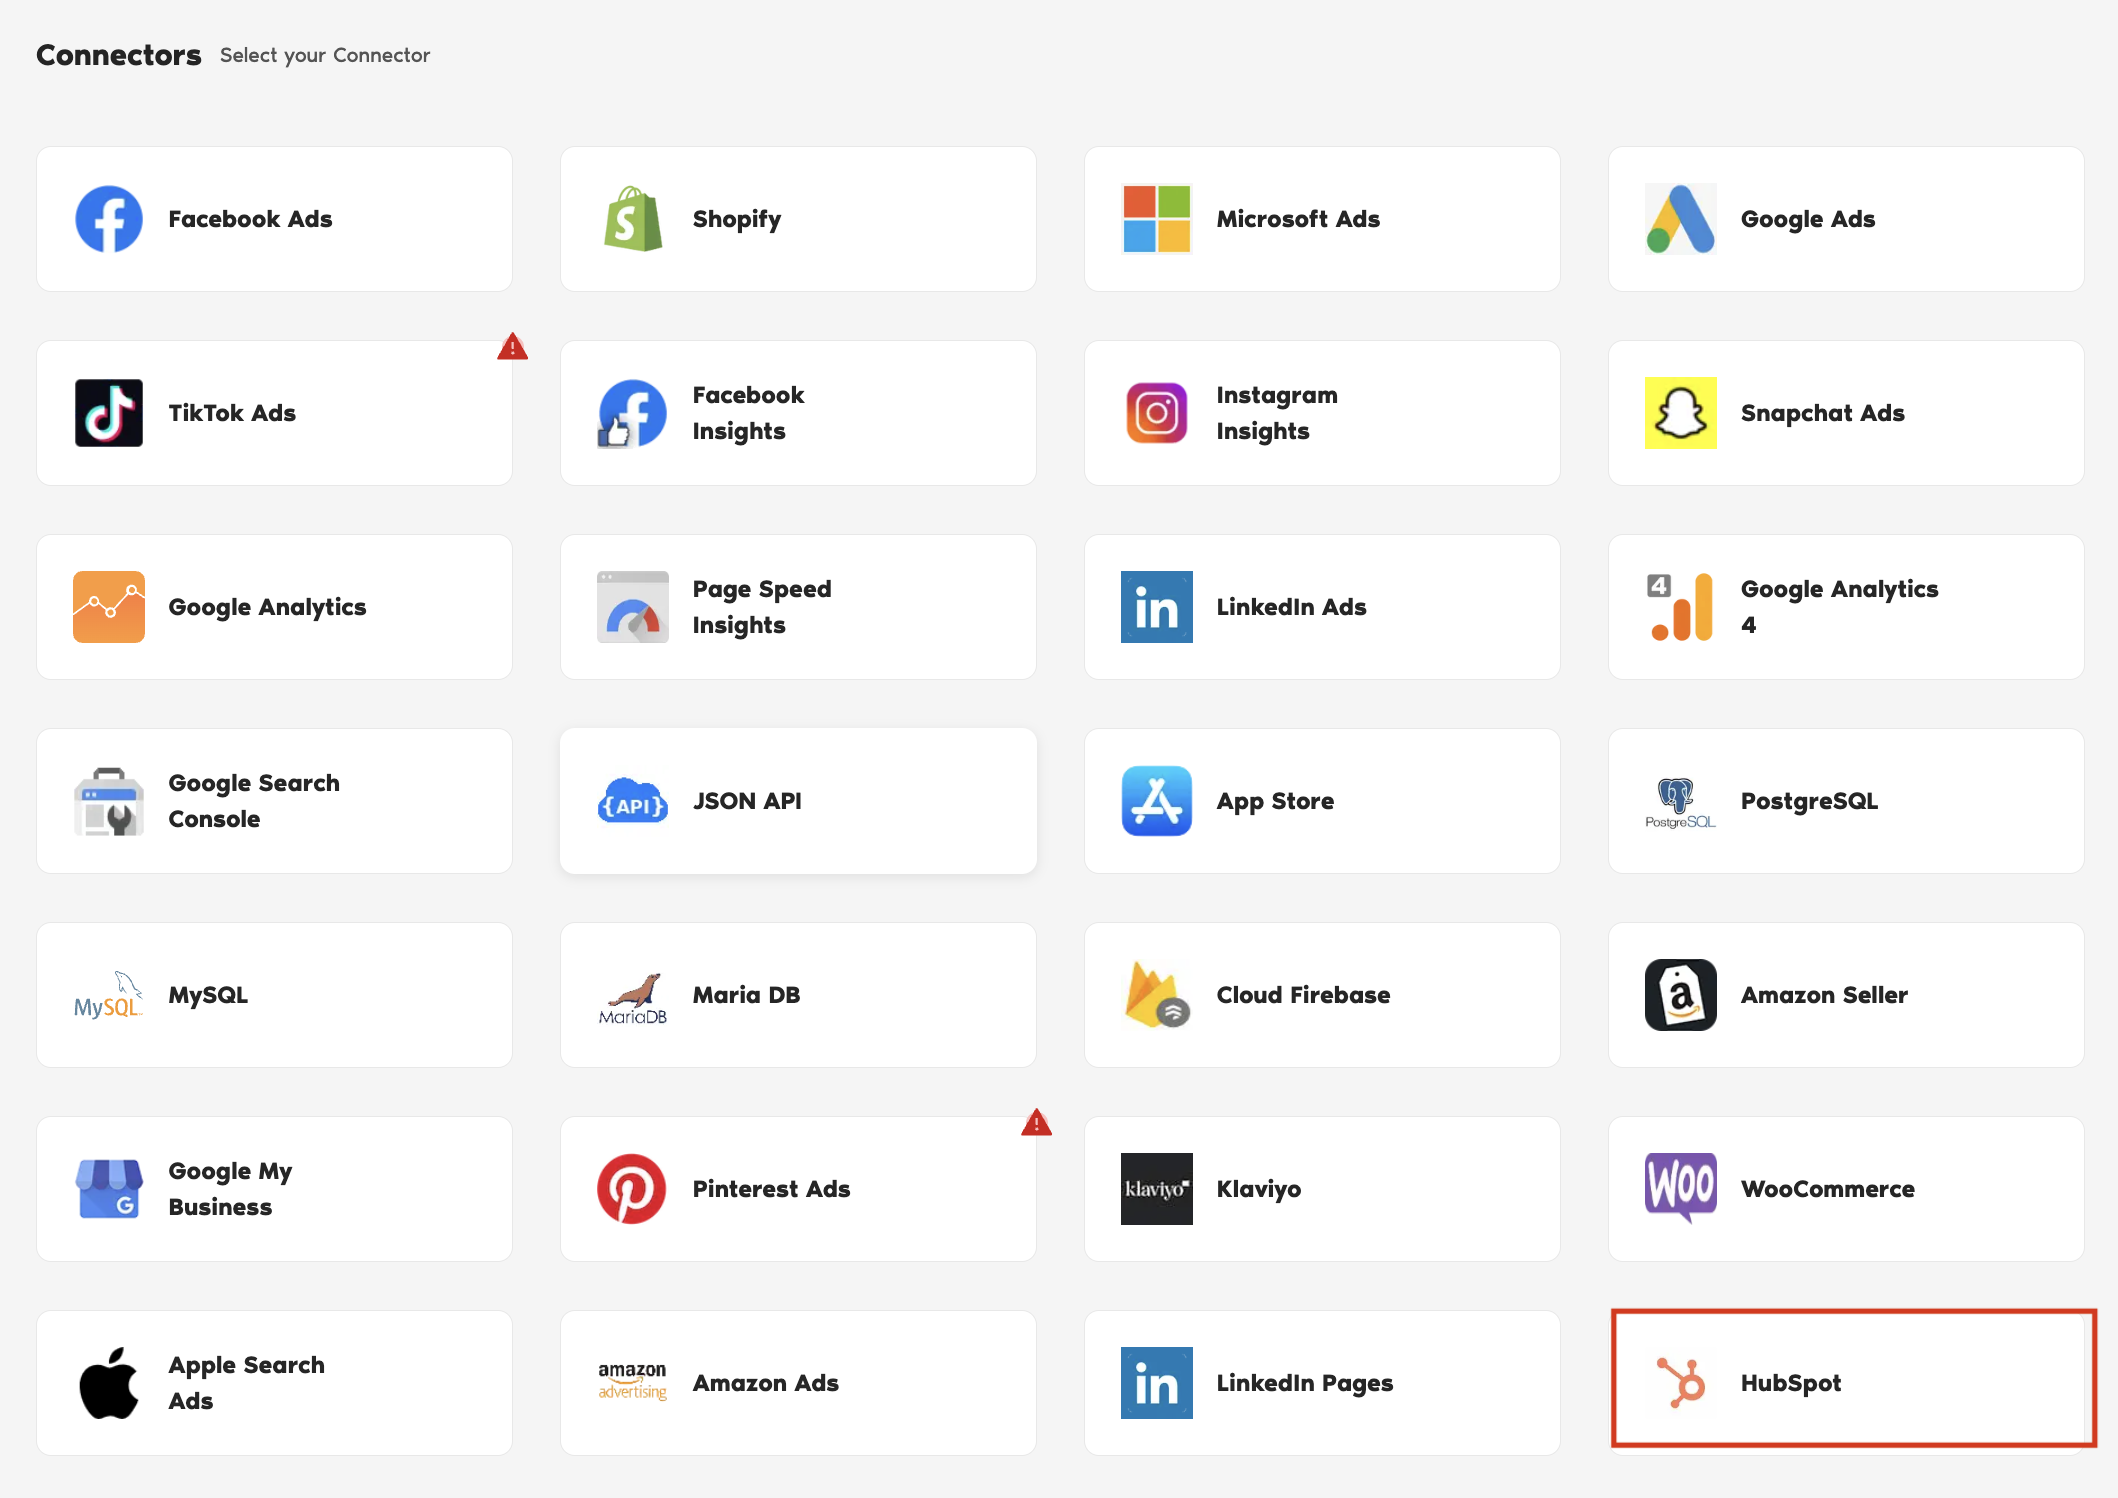Choose the Amazon Seller label
The width and height of the screenshot is (2118, 1498).
pos(1824,995)
